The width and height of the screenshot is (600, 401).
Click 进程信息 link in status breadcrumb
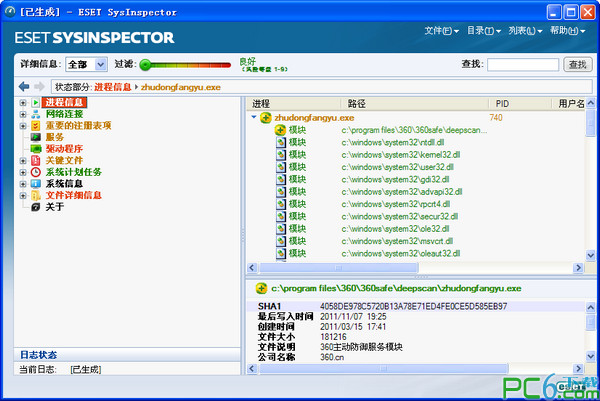(x=113, y=87)
